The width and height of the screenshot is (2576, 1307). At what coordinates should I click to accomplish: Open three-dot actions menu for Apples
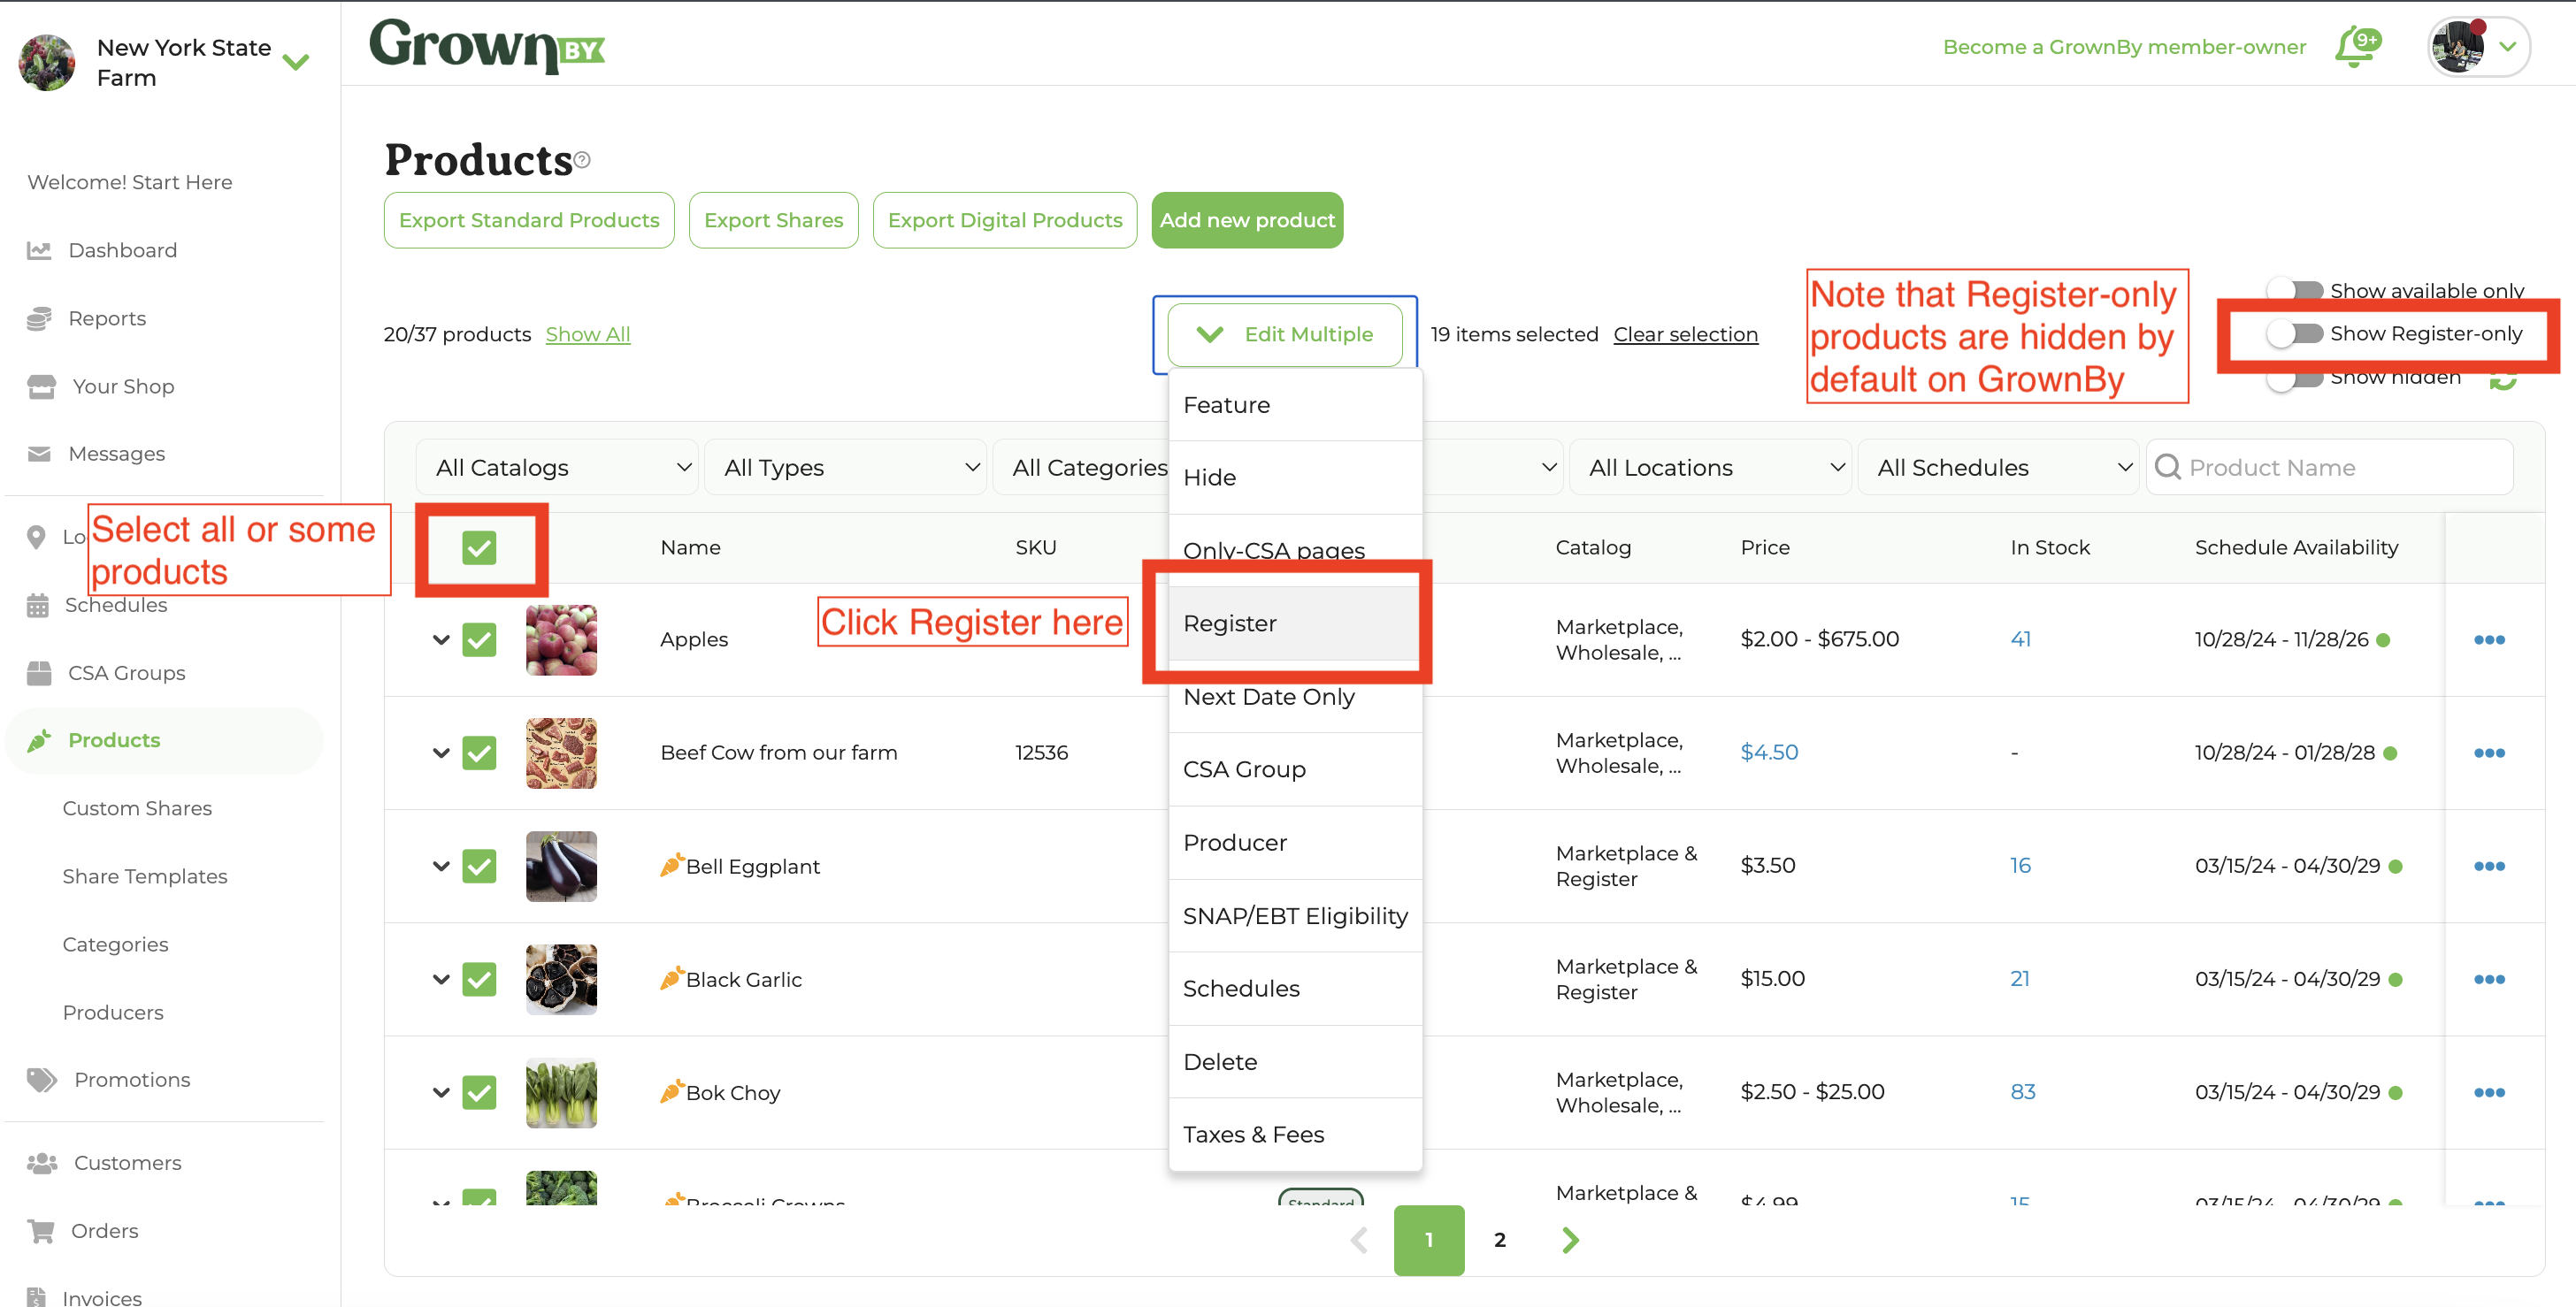click(2488, 640)
